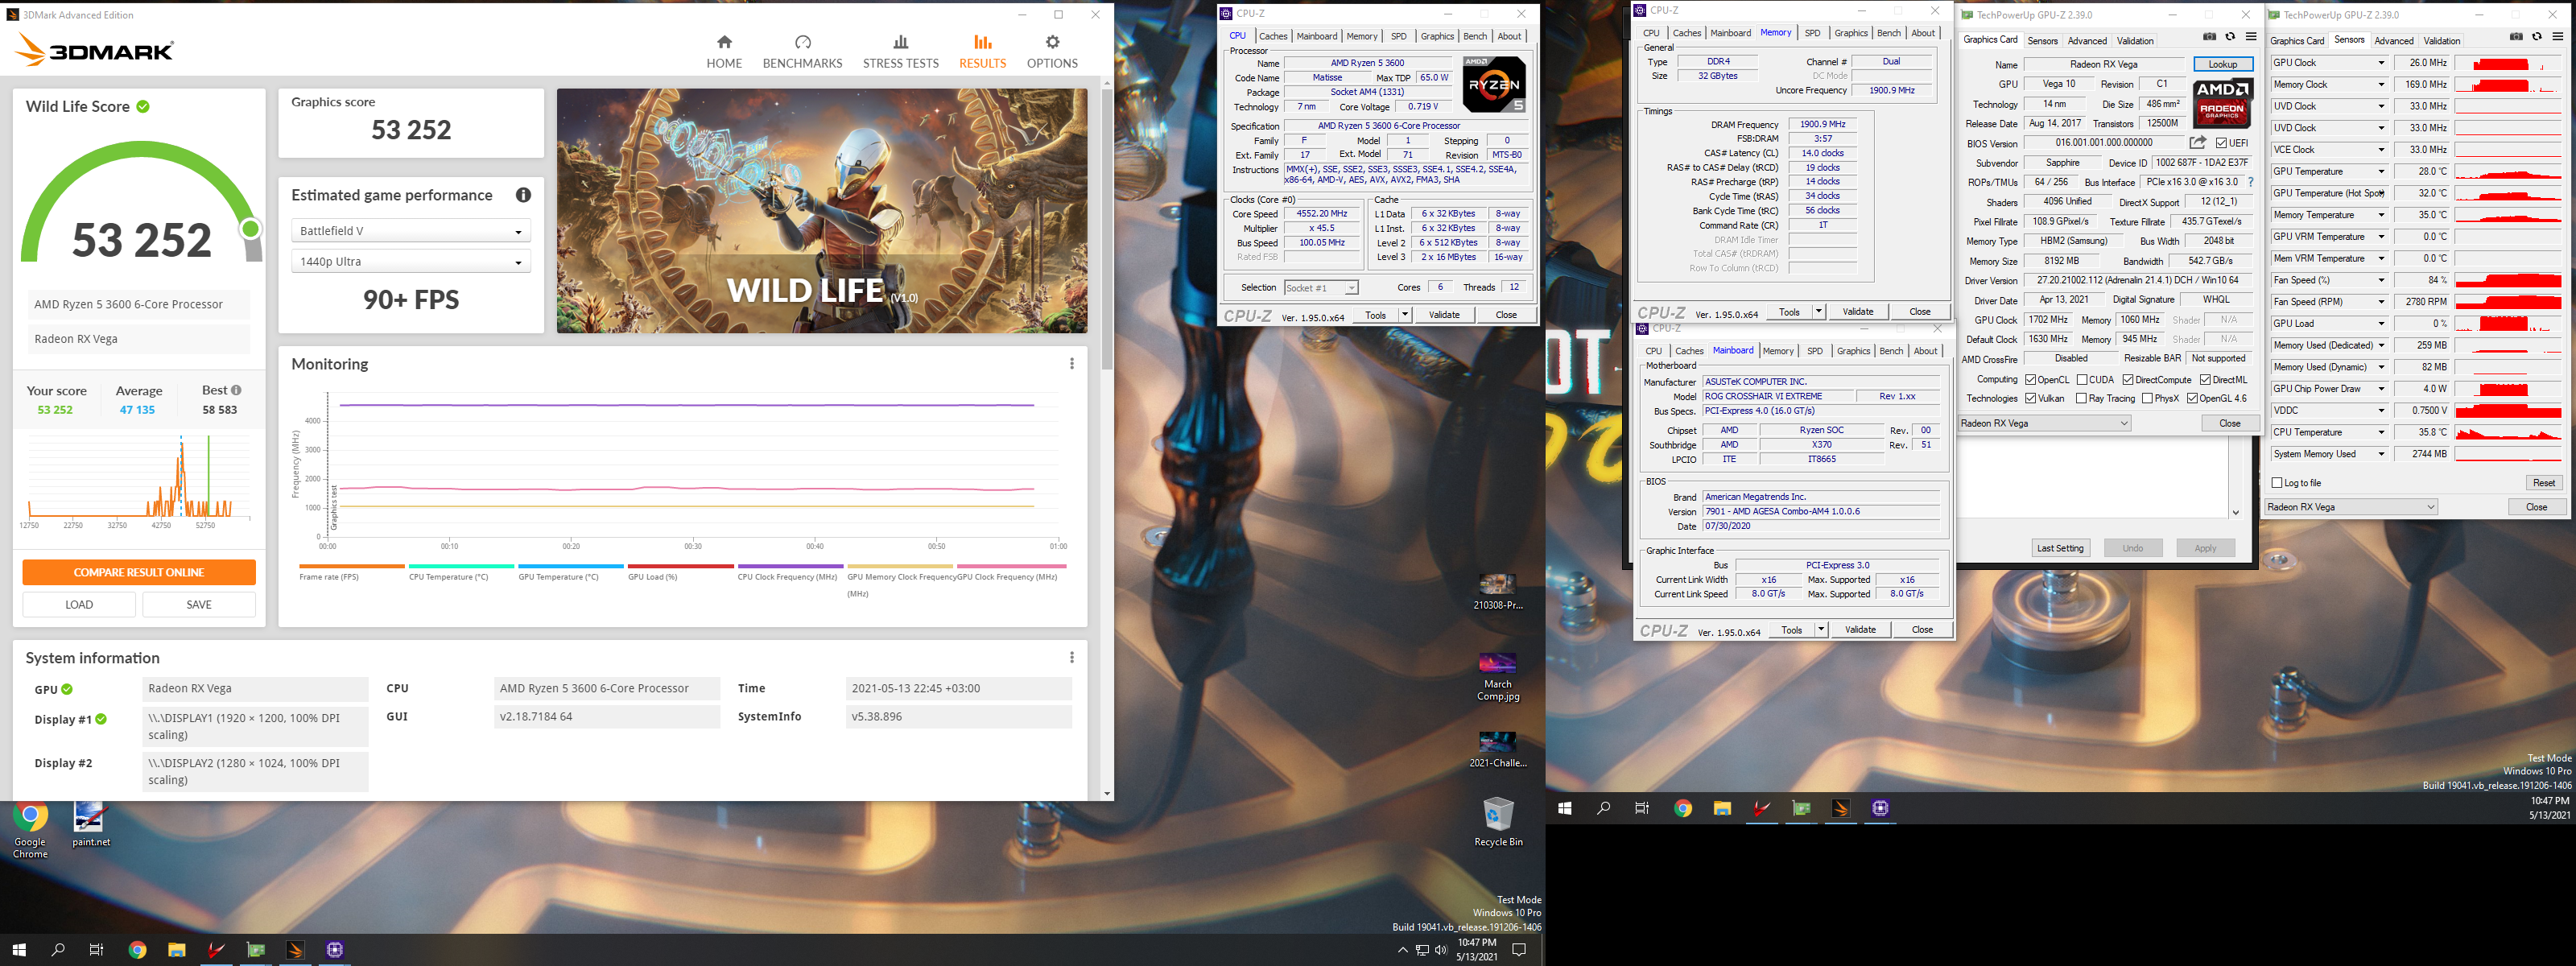
Task: Open the Socket #1 selection dropdown in CPU-Z
Action: point(1321,288)
